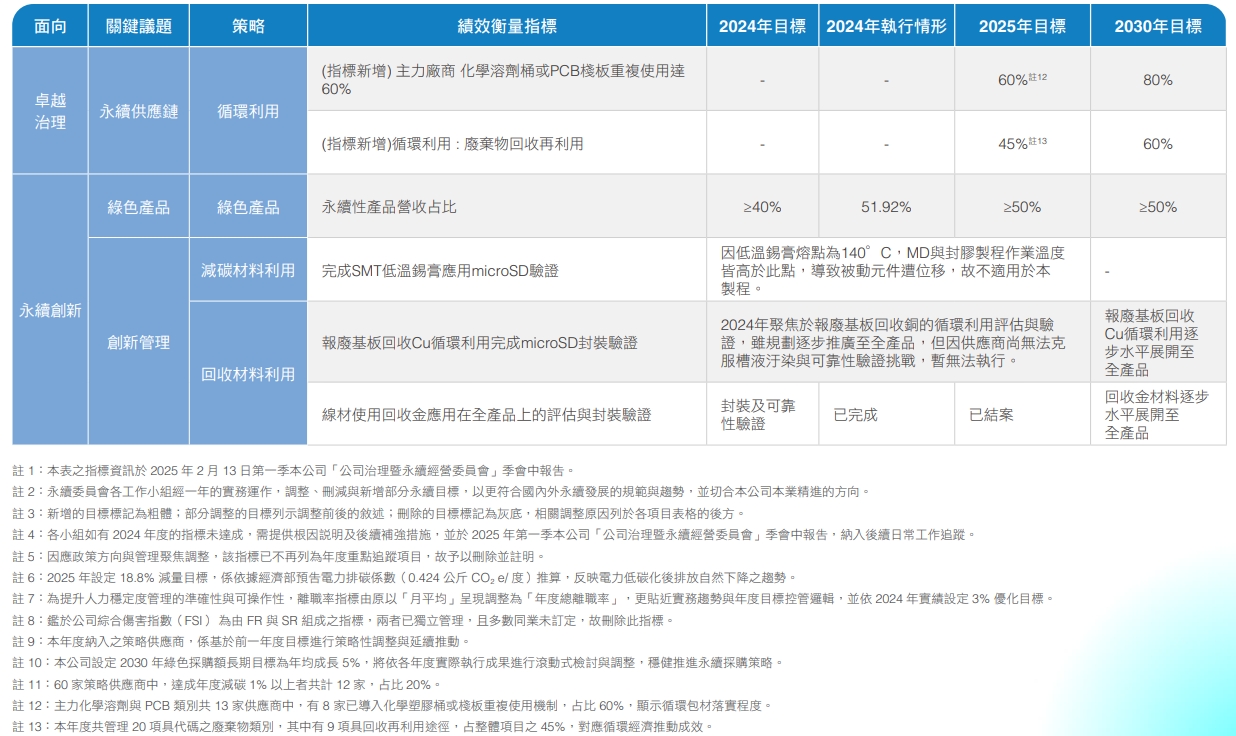Select the 永續創新 cell
1236x736 pixels.
click(x=50, y=310)
